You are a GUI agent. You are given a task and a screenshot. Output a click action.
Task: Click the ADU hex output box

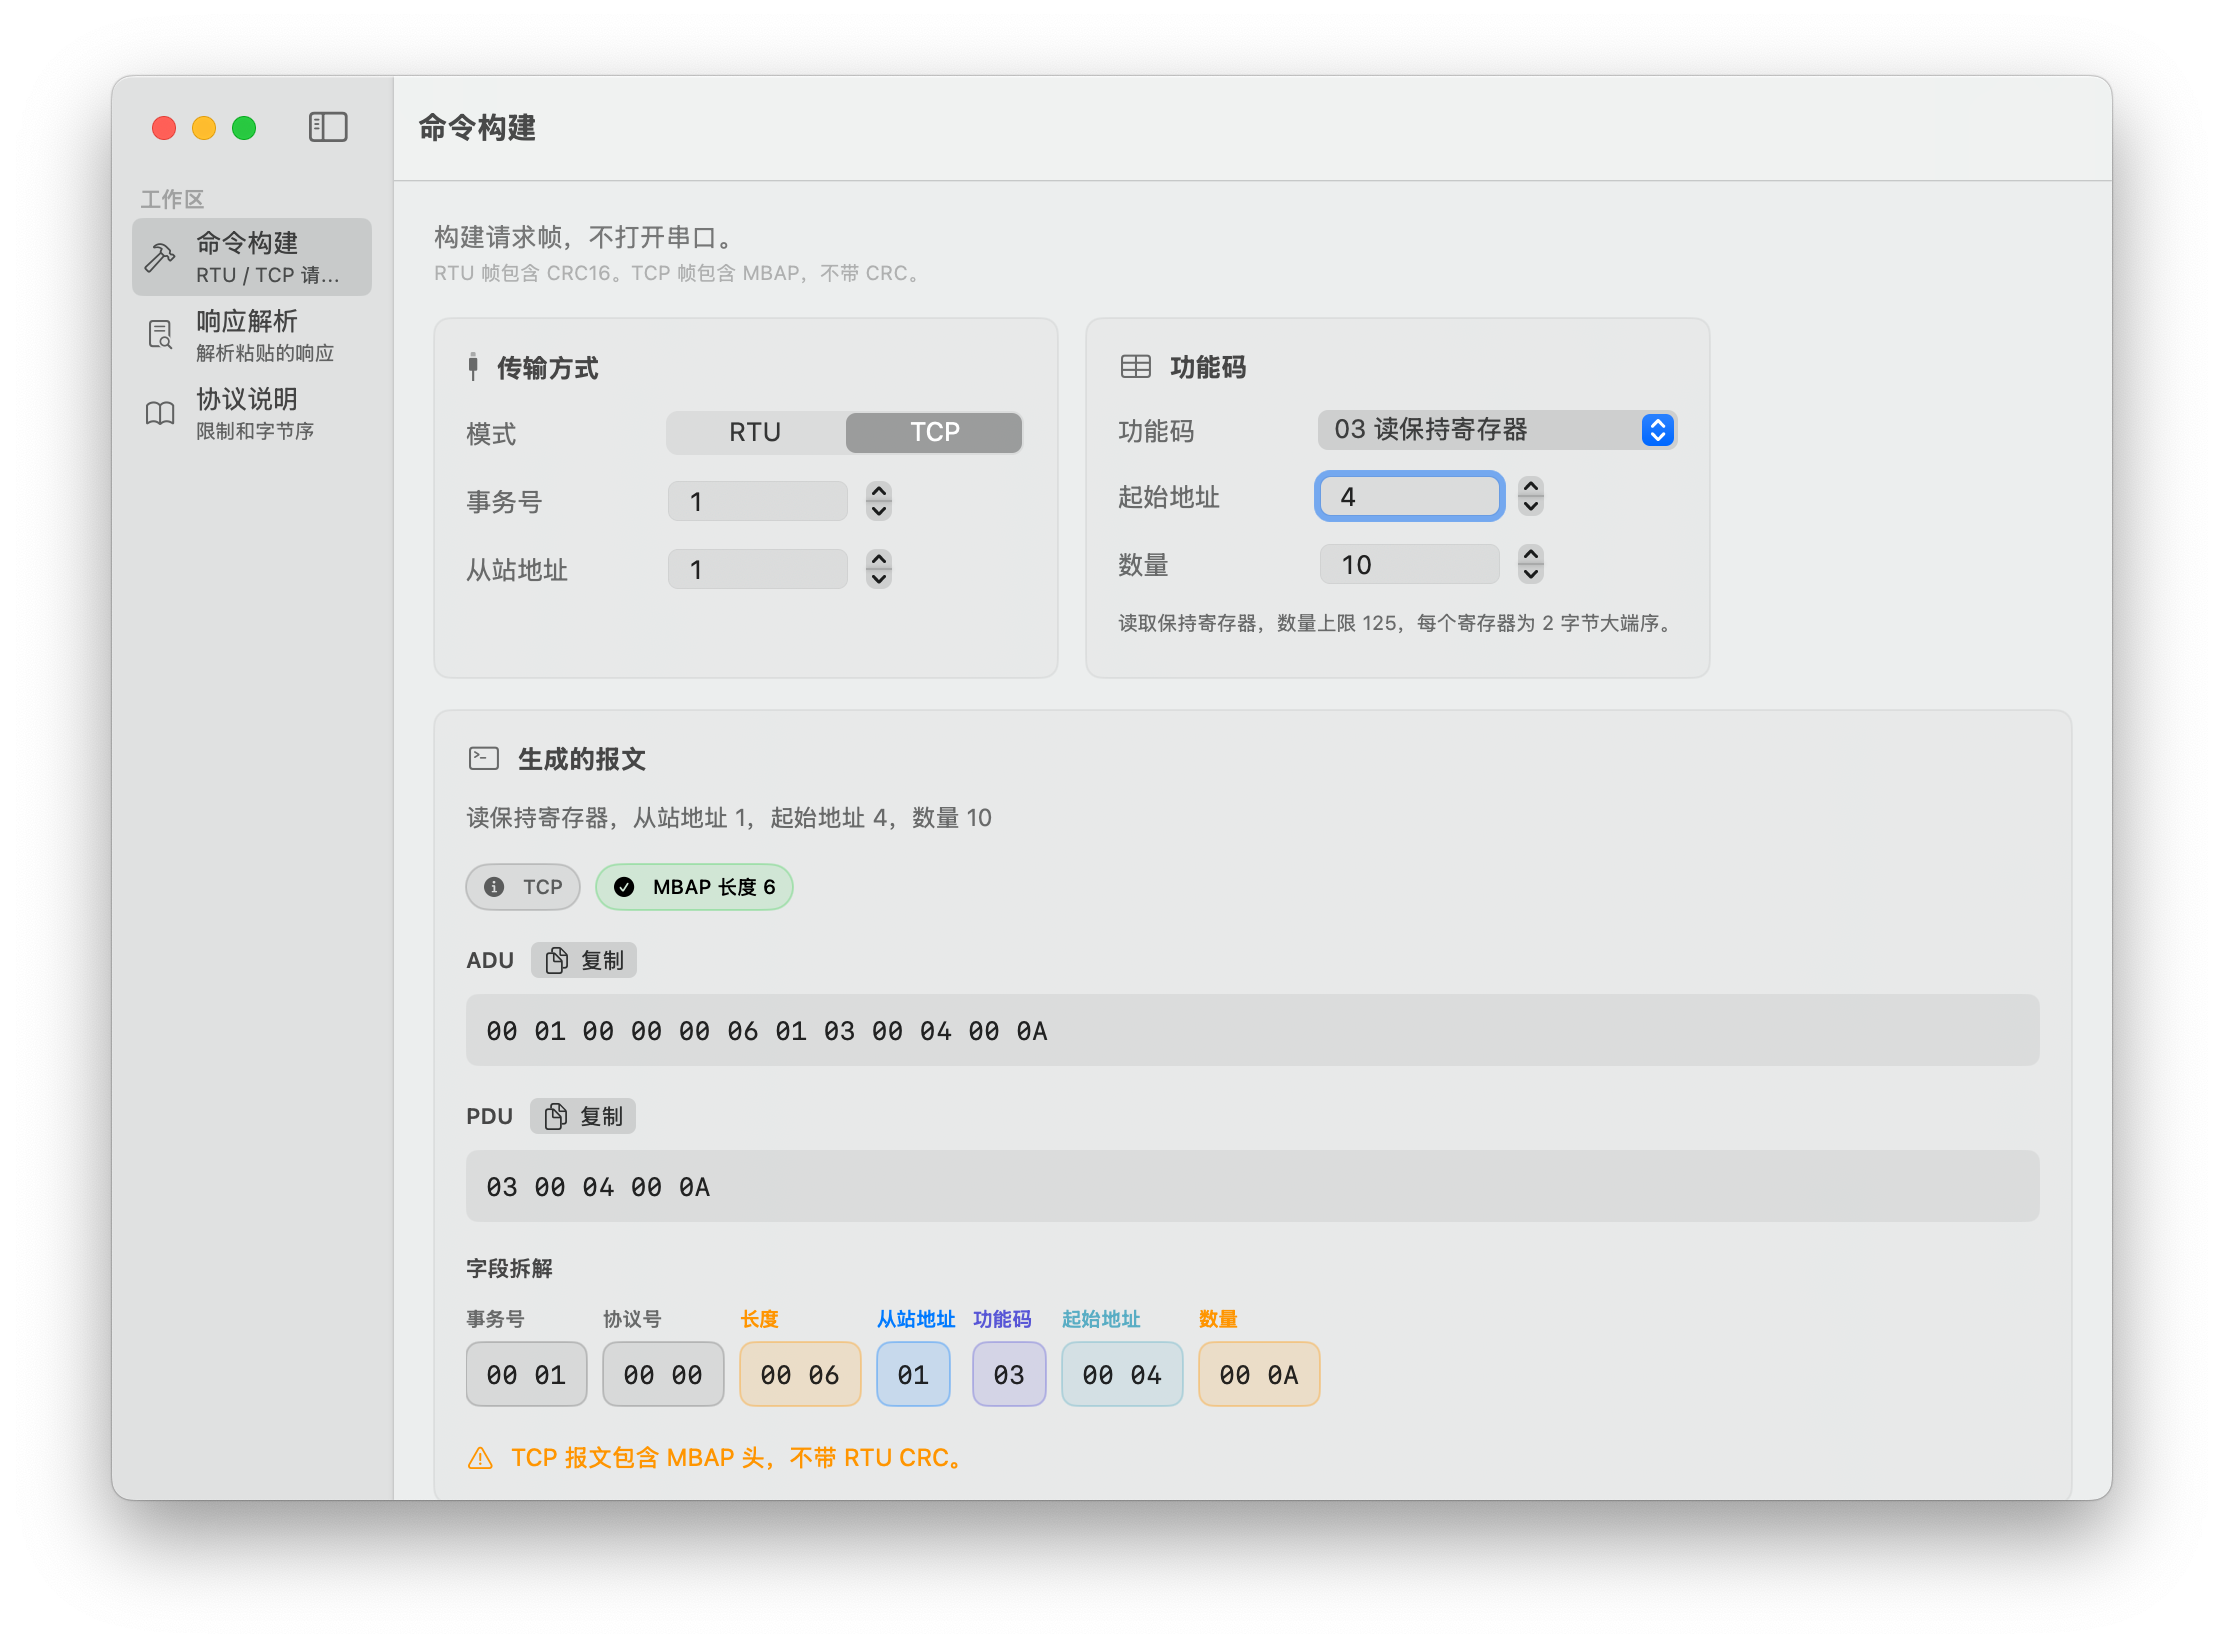pos(1252,1030)
